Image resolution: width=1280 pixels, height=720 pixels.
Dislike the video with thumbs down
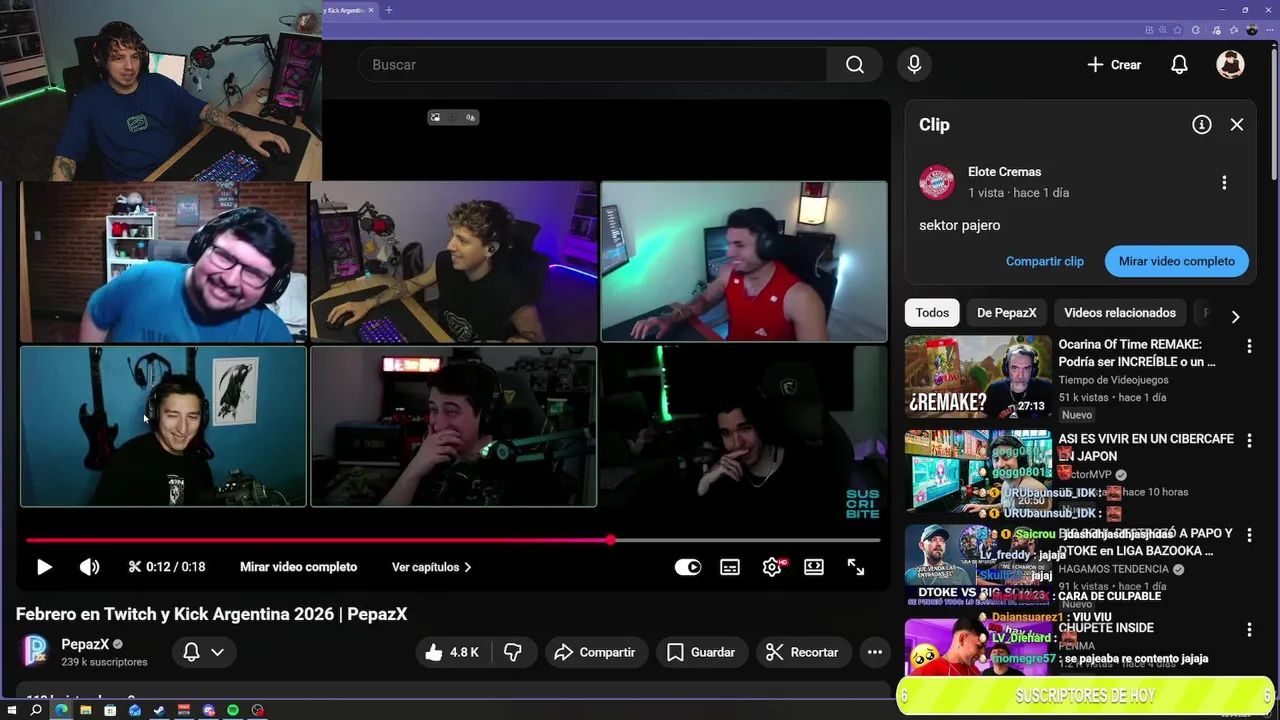point(513,652)
